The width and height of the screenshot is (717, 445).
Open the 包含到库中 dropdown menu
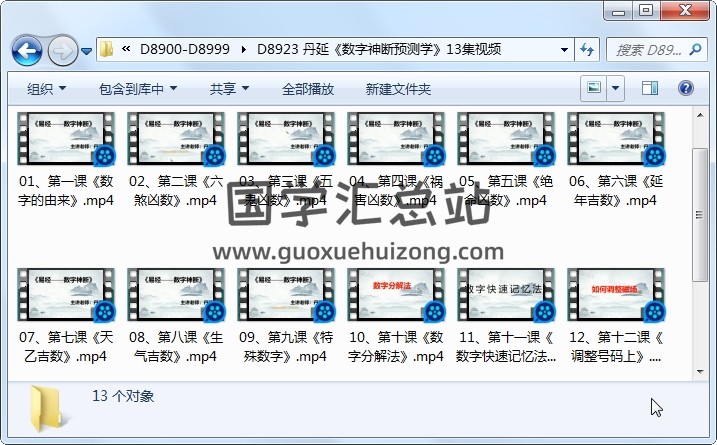pyautogui.click(x=138, y=89)
